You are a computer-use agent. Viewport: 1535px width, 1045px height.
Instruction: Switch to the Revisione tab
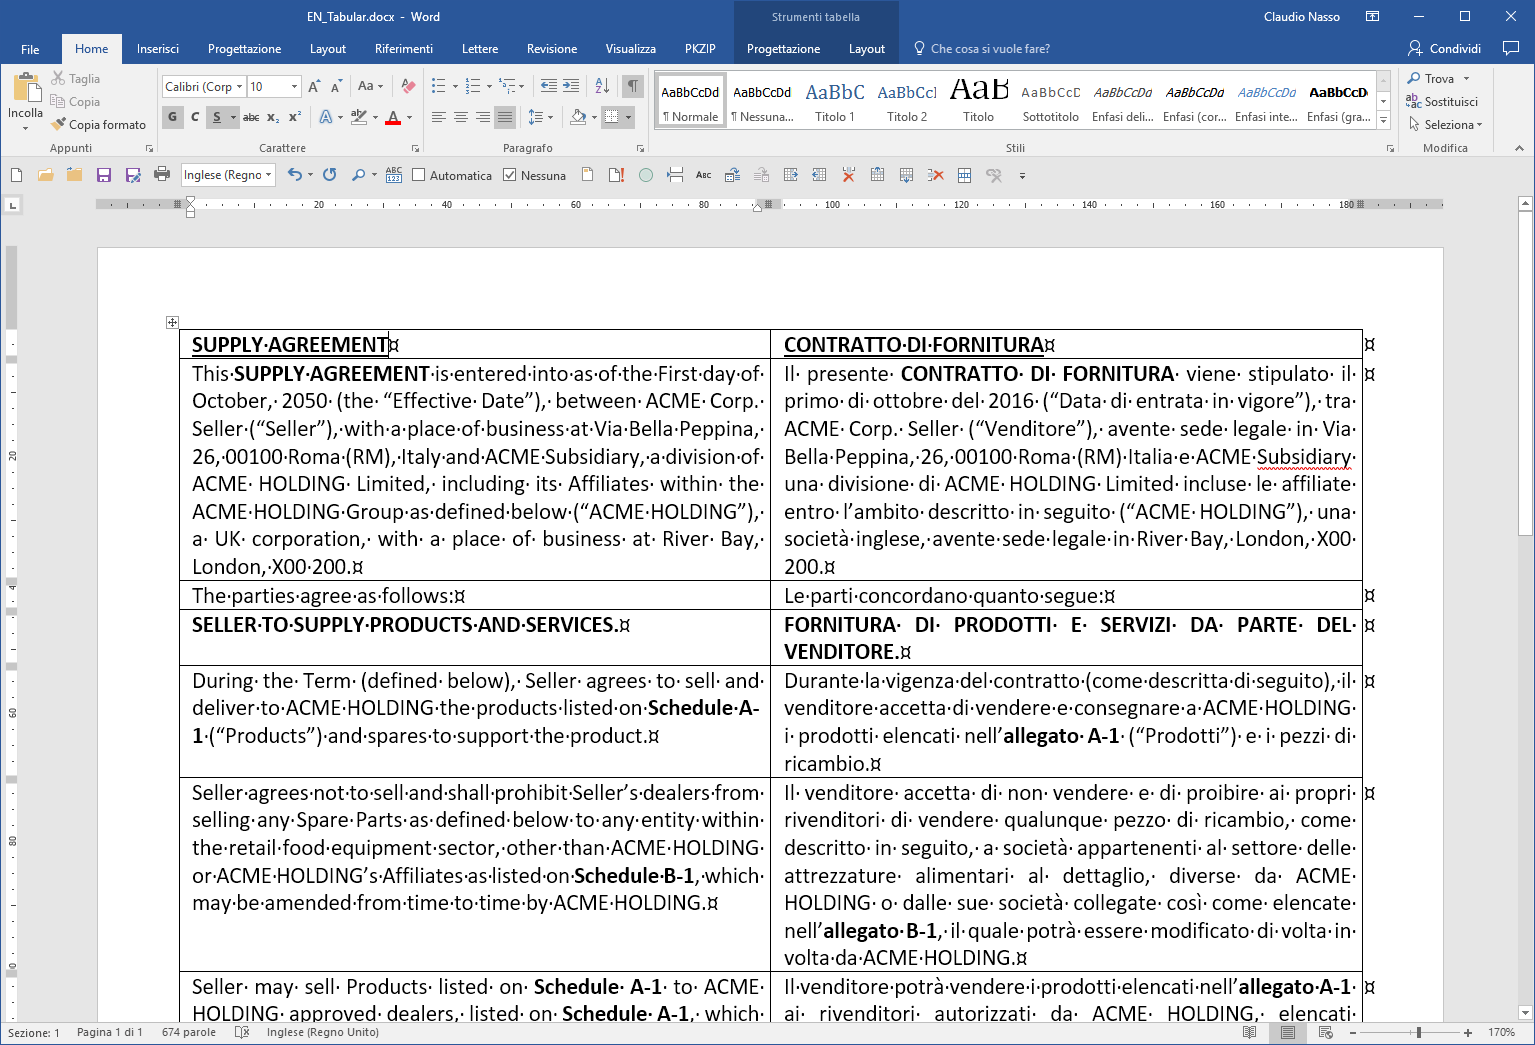click(552, 49)
